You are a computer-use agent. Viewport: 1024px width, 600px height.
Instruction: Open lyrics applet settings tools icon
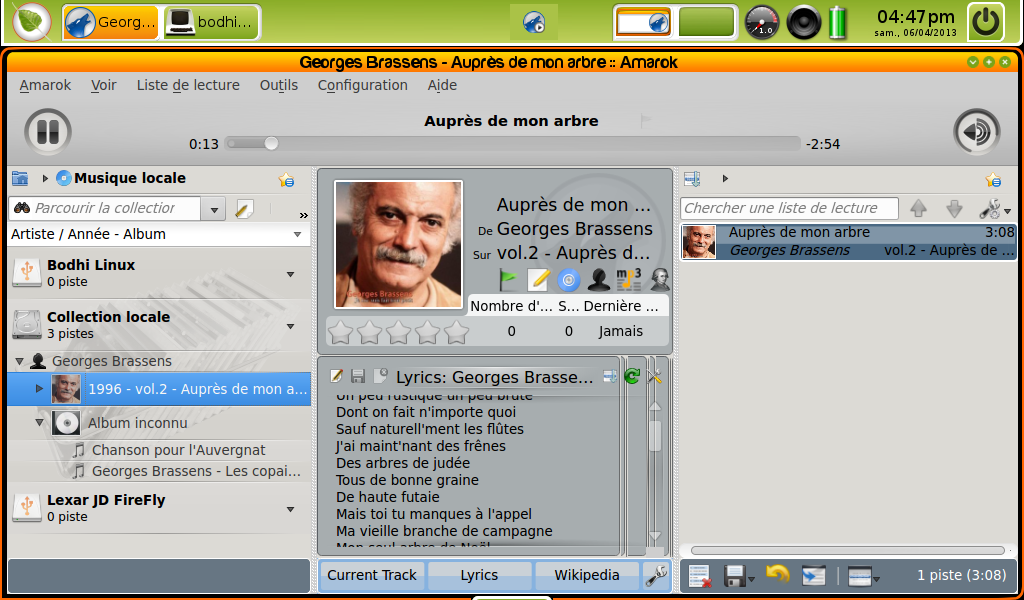655,376
